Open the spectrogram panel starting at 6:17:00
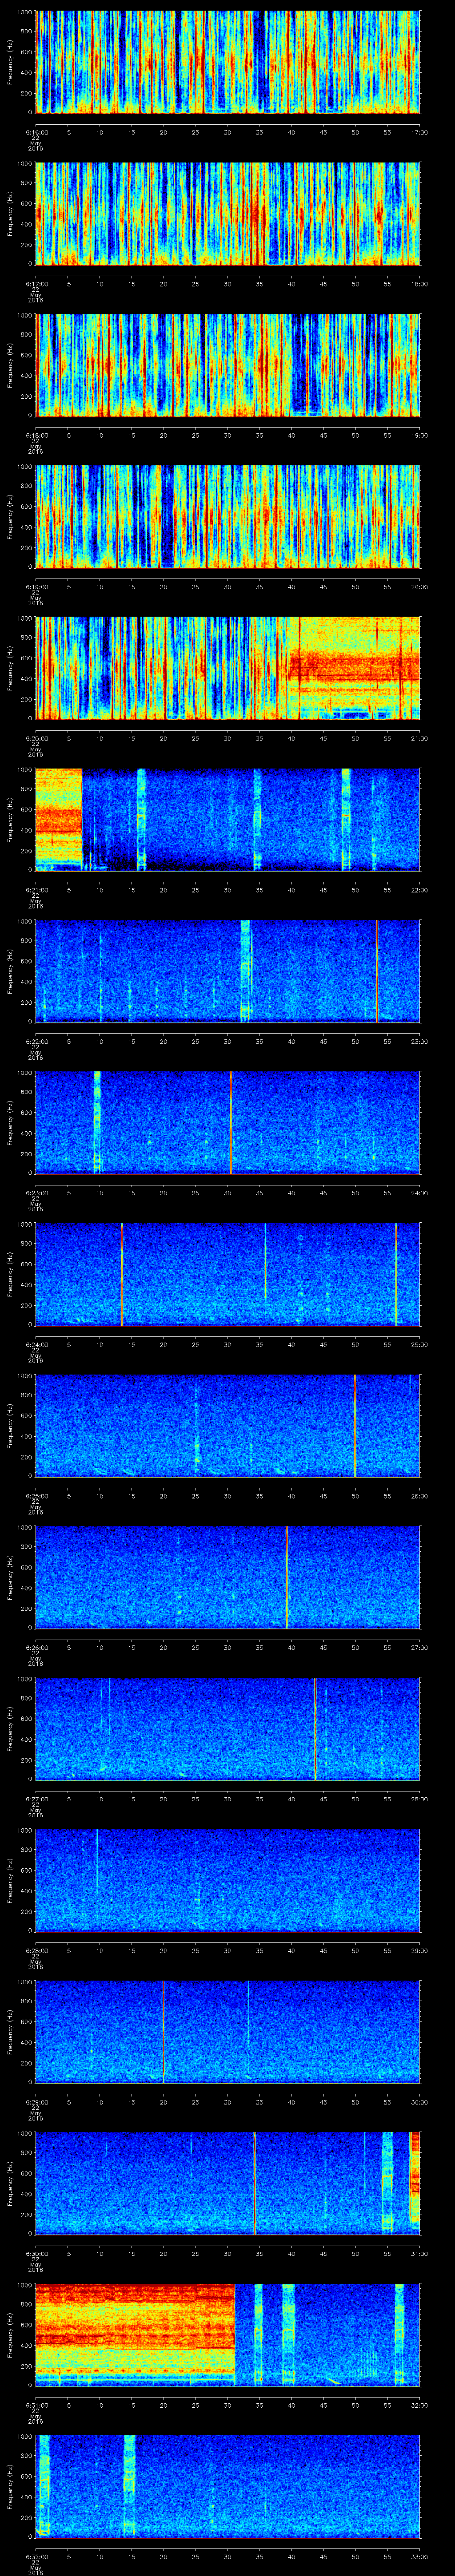The width and height of the screenshot is (455, 2576). 227,214
